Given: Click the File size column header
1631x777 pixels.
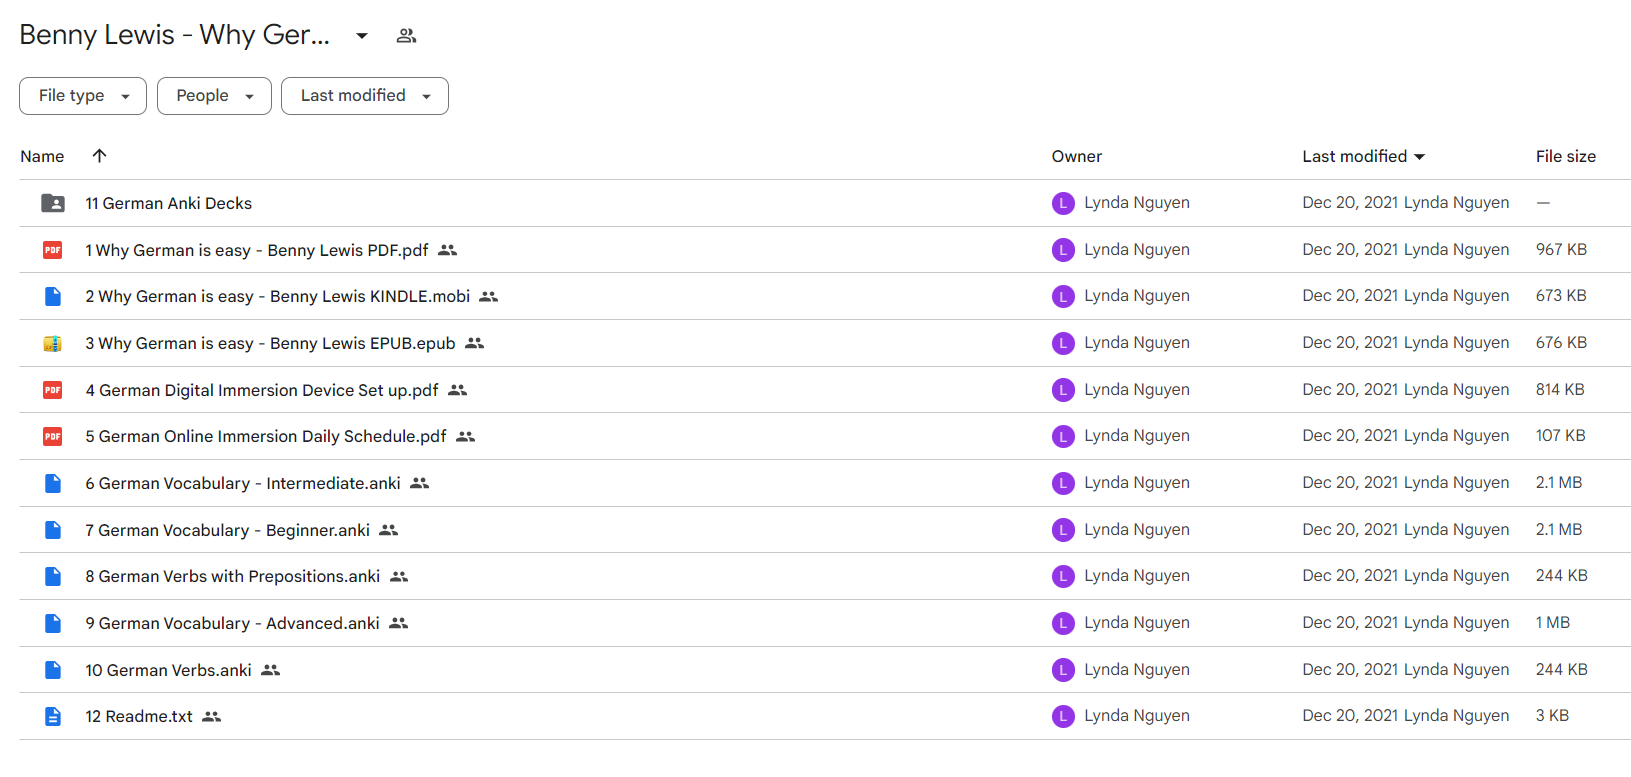Looking at the screenshot, I should (1566, 157).
